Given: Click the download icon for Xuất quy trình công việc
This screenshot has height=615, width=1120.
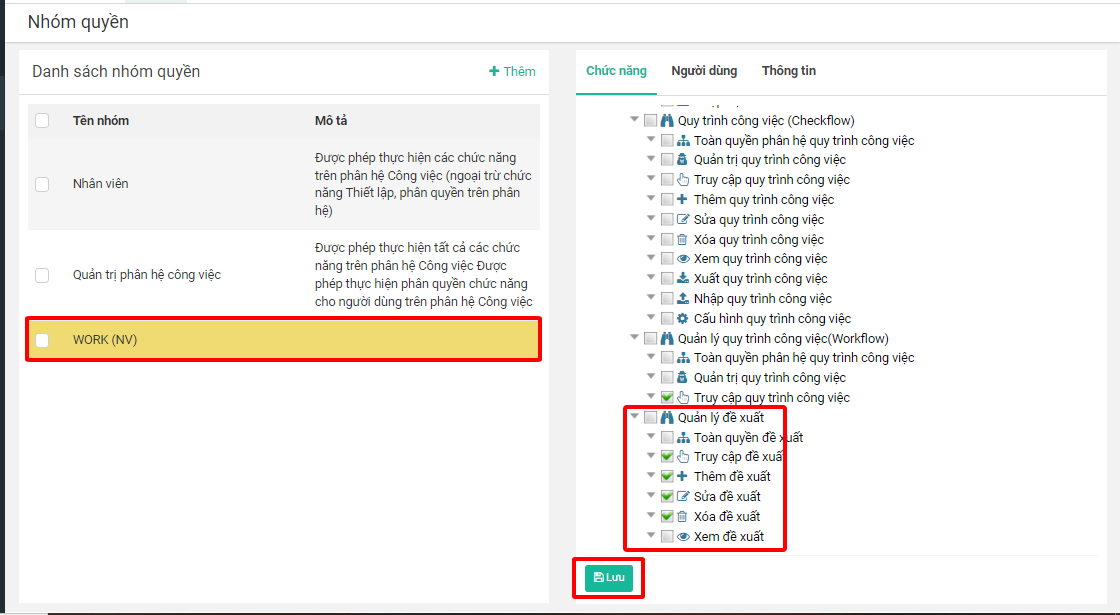Looking at the screenshot, I should 683,279.
